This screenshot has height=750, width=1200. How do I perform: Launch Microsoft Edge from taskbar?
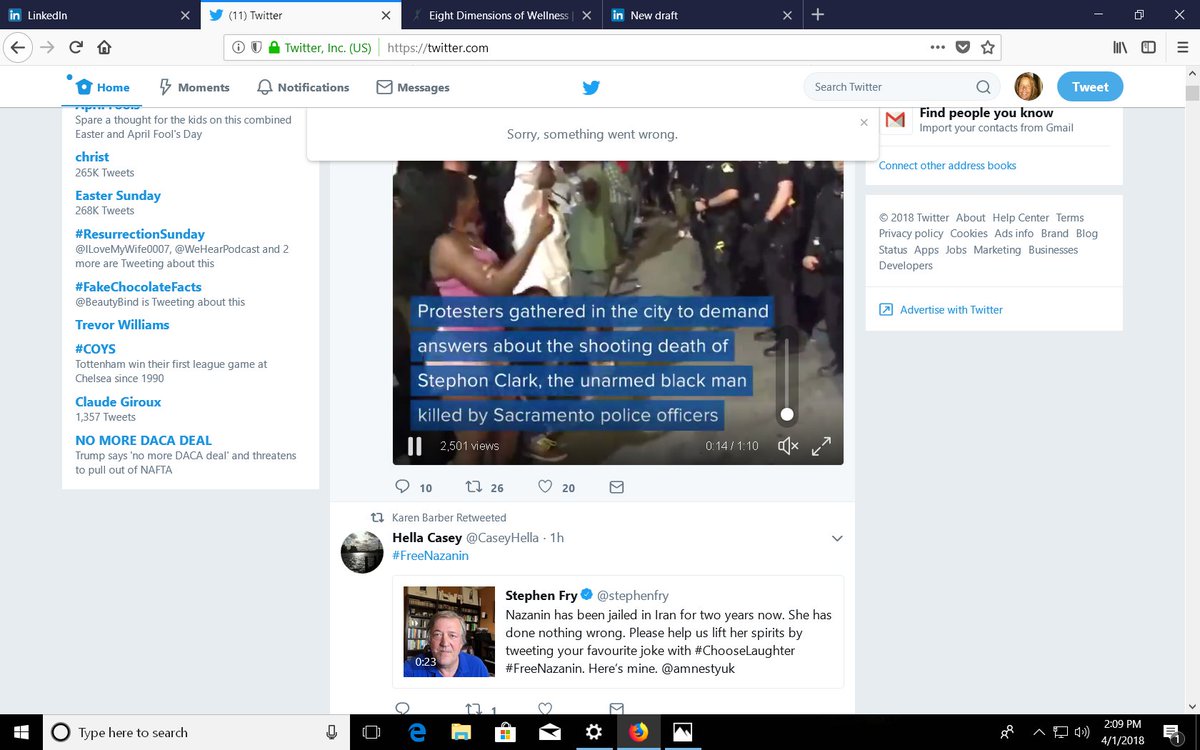(x=417, y=732)
